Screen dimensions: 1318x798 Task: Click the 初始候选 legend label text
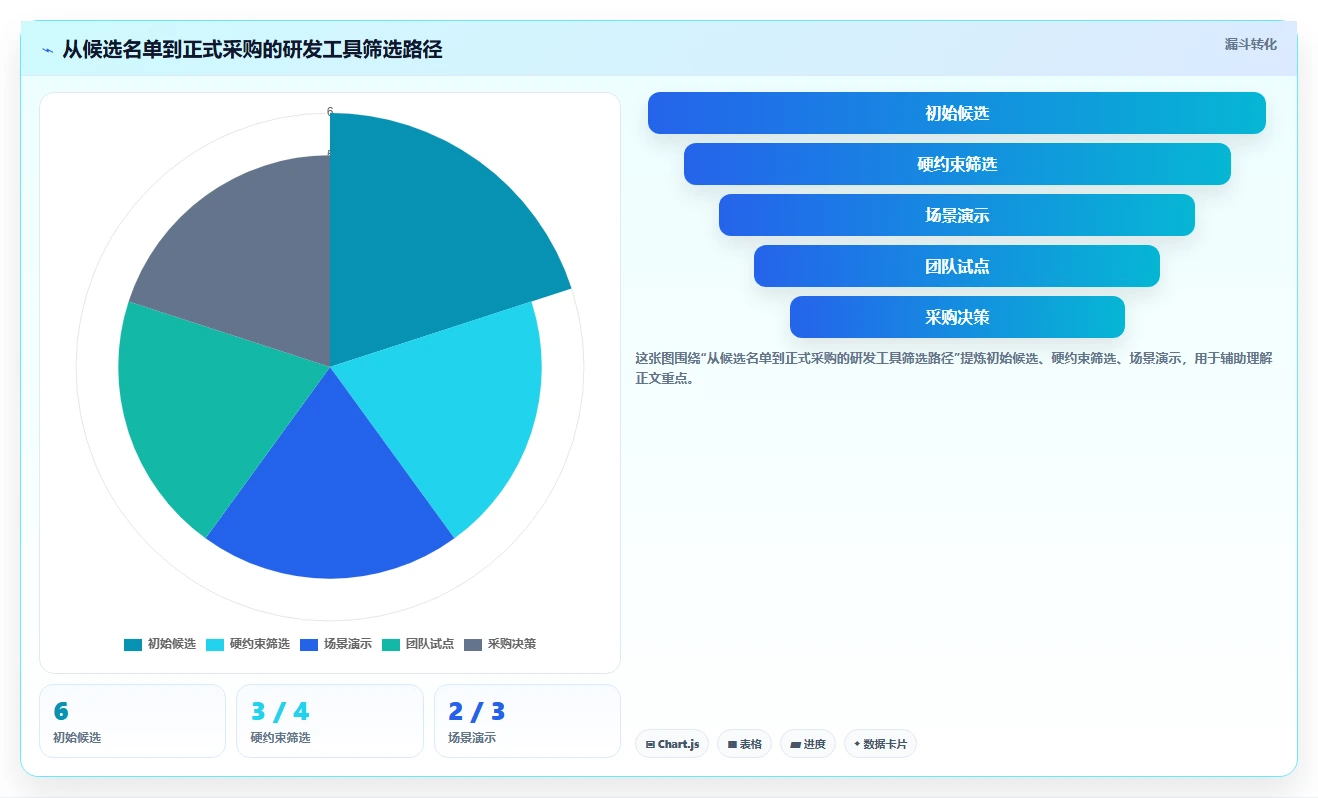(172, 644)
